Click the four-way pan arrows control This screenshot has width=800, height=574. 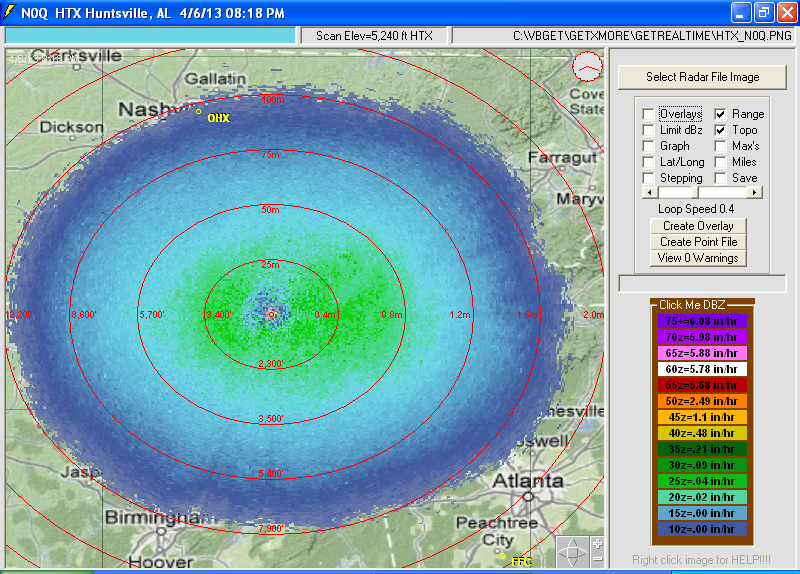(x=573, y=552)
